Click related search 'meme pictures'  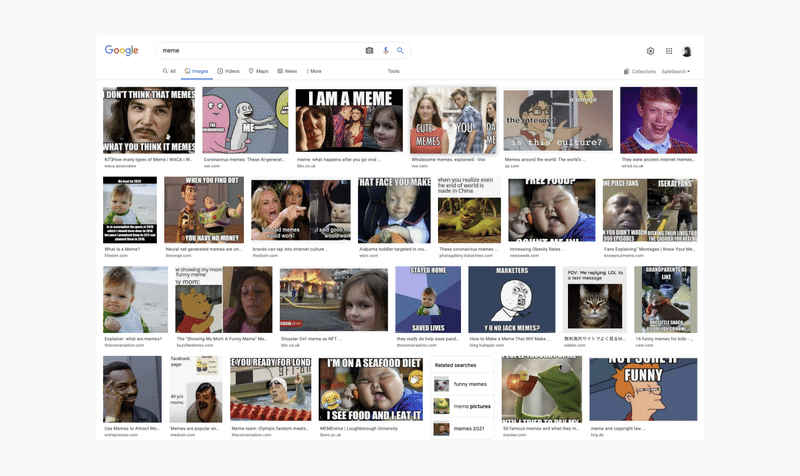[x=462, y=406]
